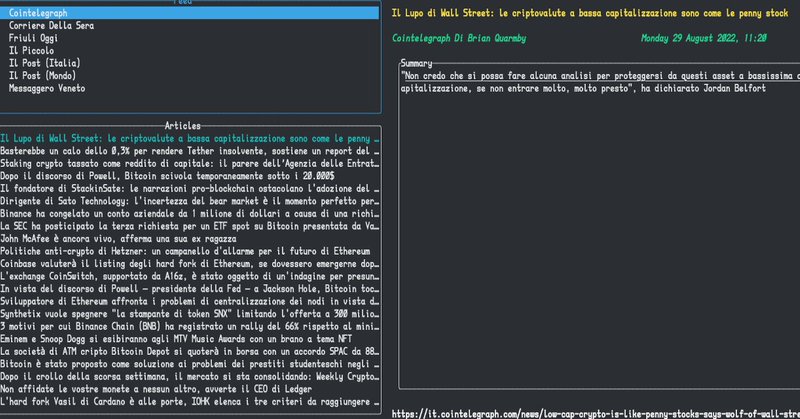Open the 'Bitcoin è stato proposto come soluzione' article
The width and height of the screenshot is (800, 419).
(190, 364)
